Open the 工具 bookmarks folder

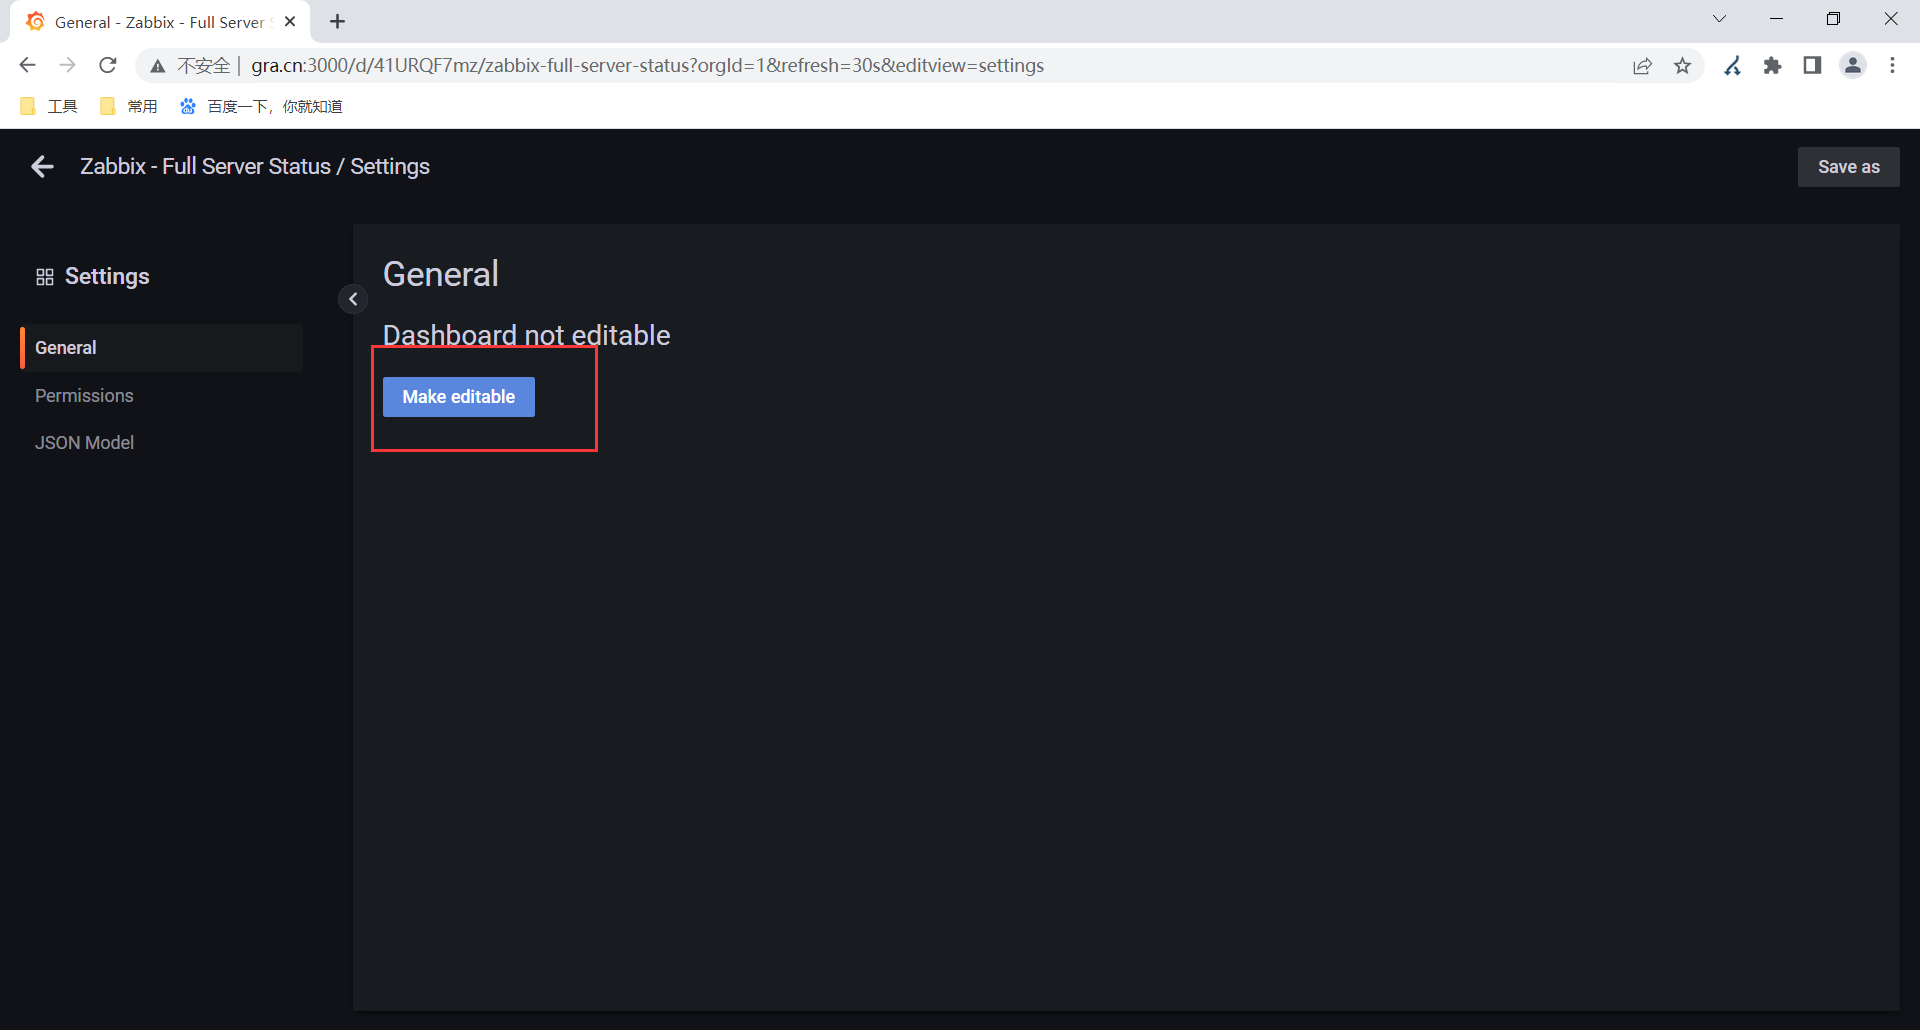49,106
